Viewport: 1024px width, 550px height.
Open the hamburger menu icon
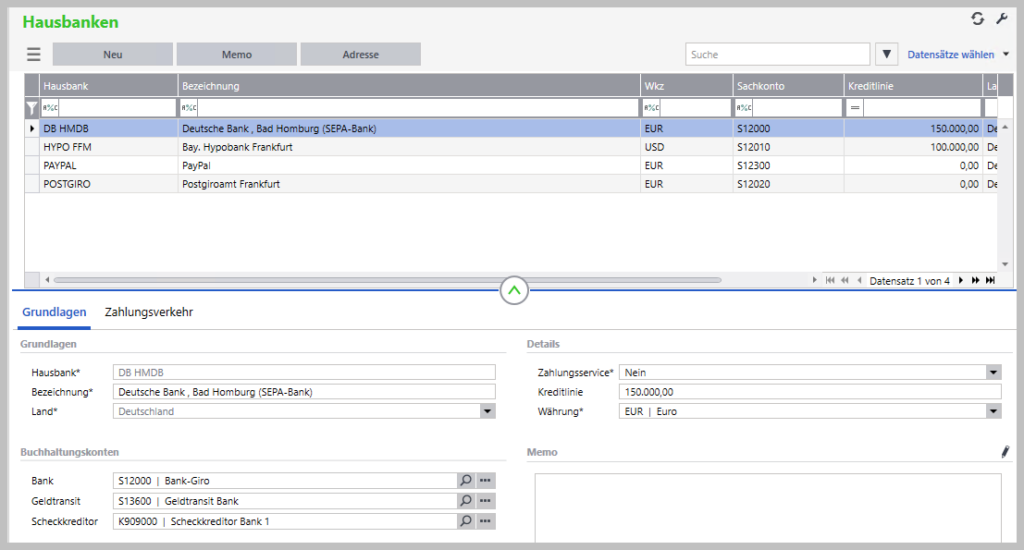tap(34, 55)
